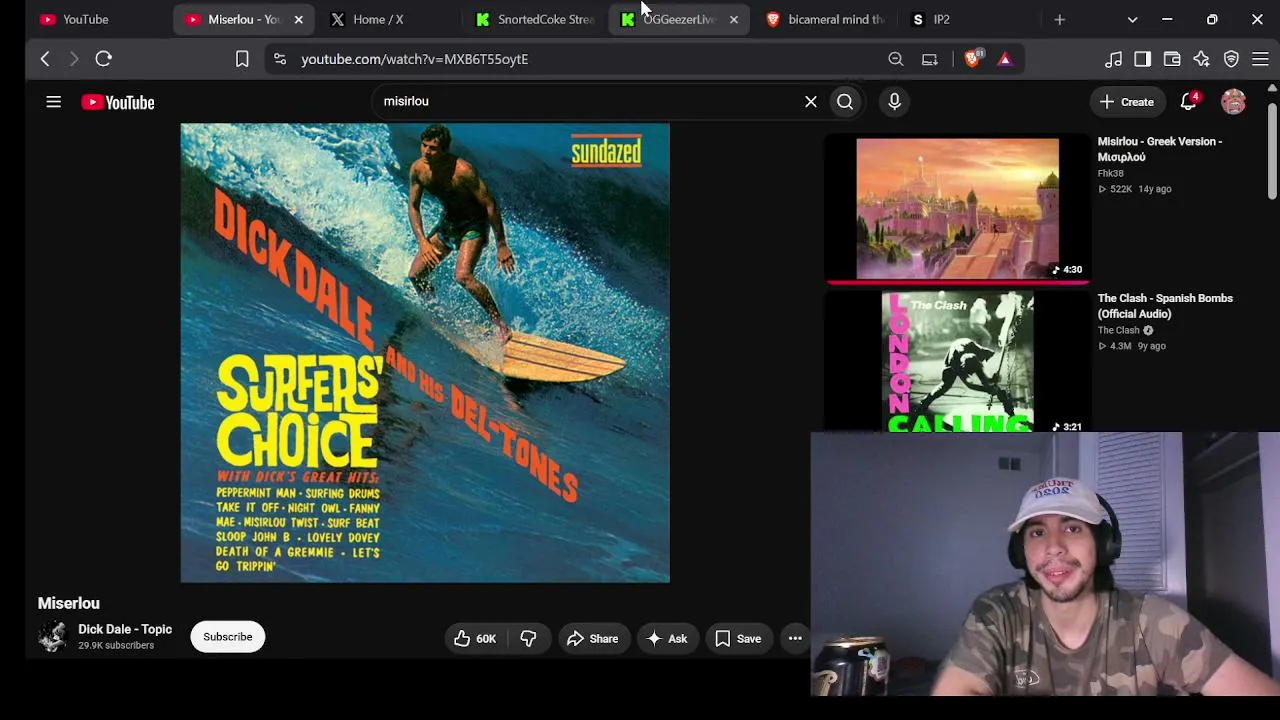
Task: Go to YouTube home via logo
Action: [118, 102]
